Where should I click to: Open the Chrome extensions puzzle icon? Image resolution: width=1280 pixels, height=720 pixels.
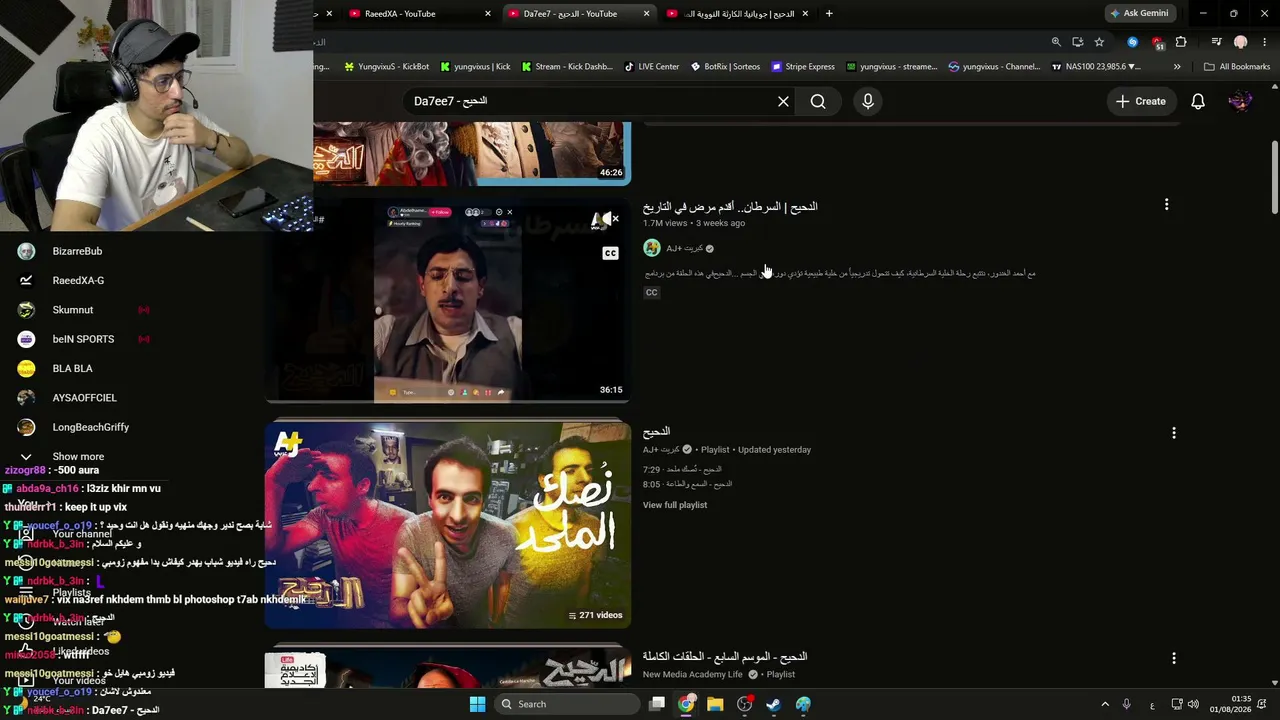pos(1181,42)
